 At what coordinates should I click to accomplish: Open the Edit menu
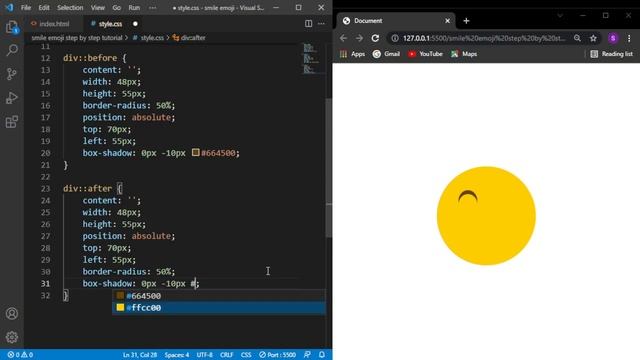tap(44, 7)
